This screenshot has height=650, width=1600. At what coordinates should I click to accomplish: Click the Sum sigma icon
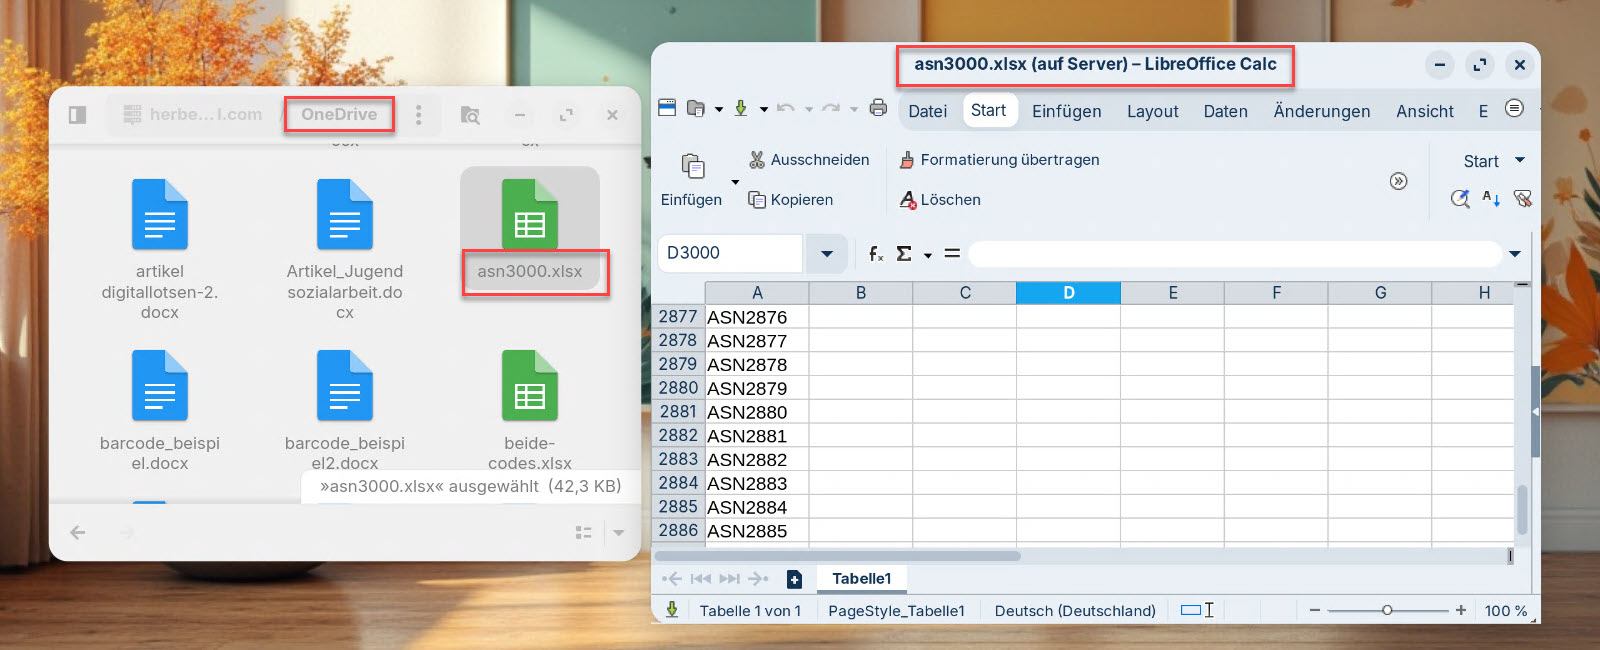tap(904, 254)
